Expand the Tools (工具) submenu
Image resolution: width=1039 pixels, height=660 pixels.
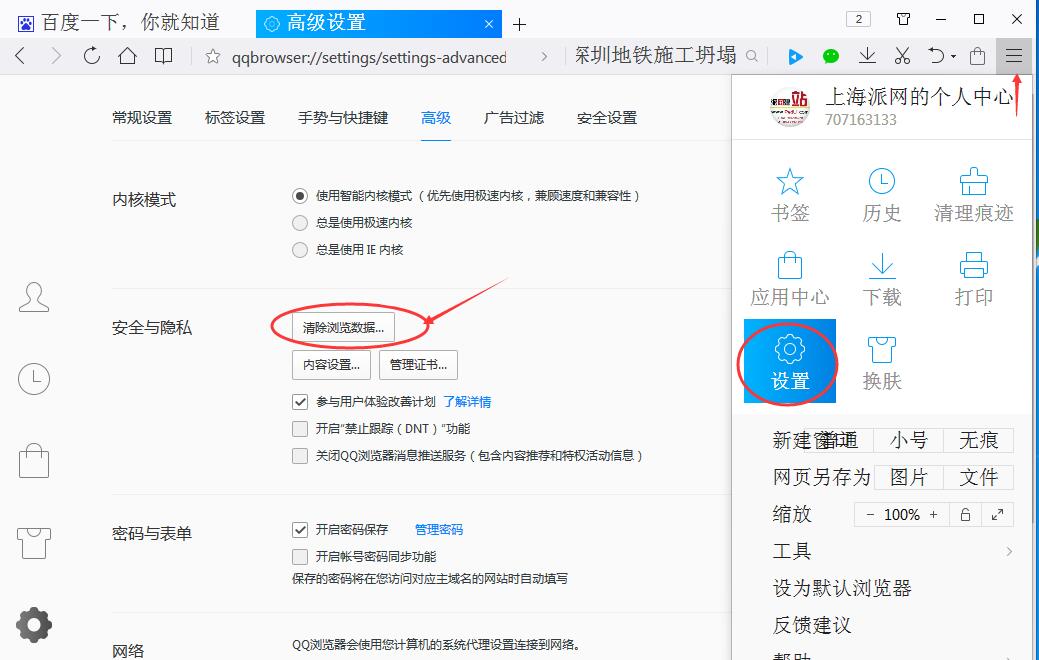coord(892,551)
